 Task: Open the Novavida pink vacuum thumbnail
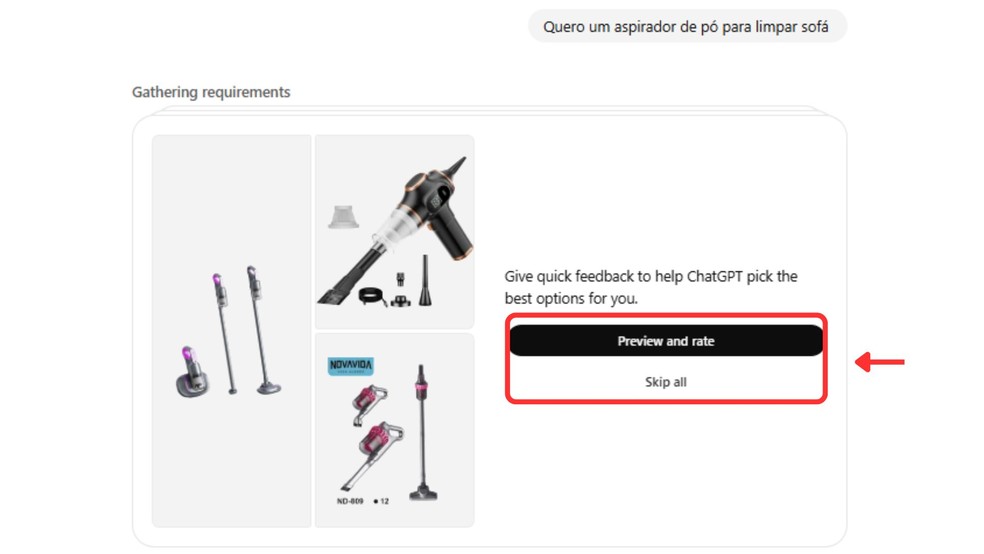[x=394, y=430]
